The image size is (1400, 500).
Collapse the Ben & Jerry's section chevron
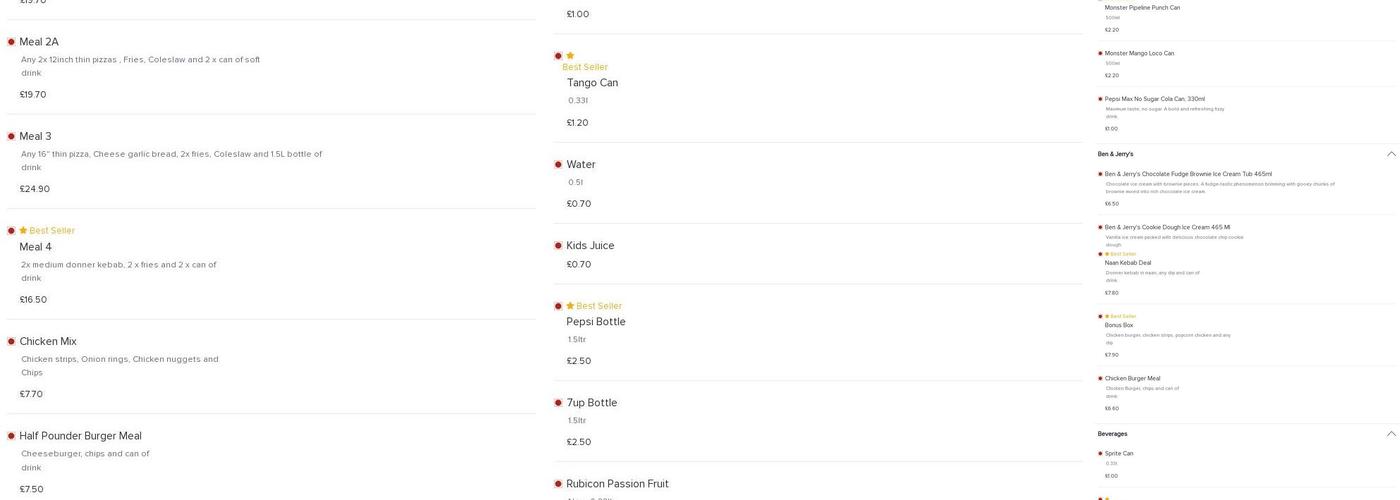click(x=1391, y=154)
